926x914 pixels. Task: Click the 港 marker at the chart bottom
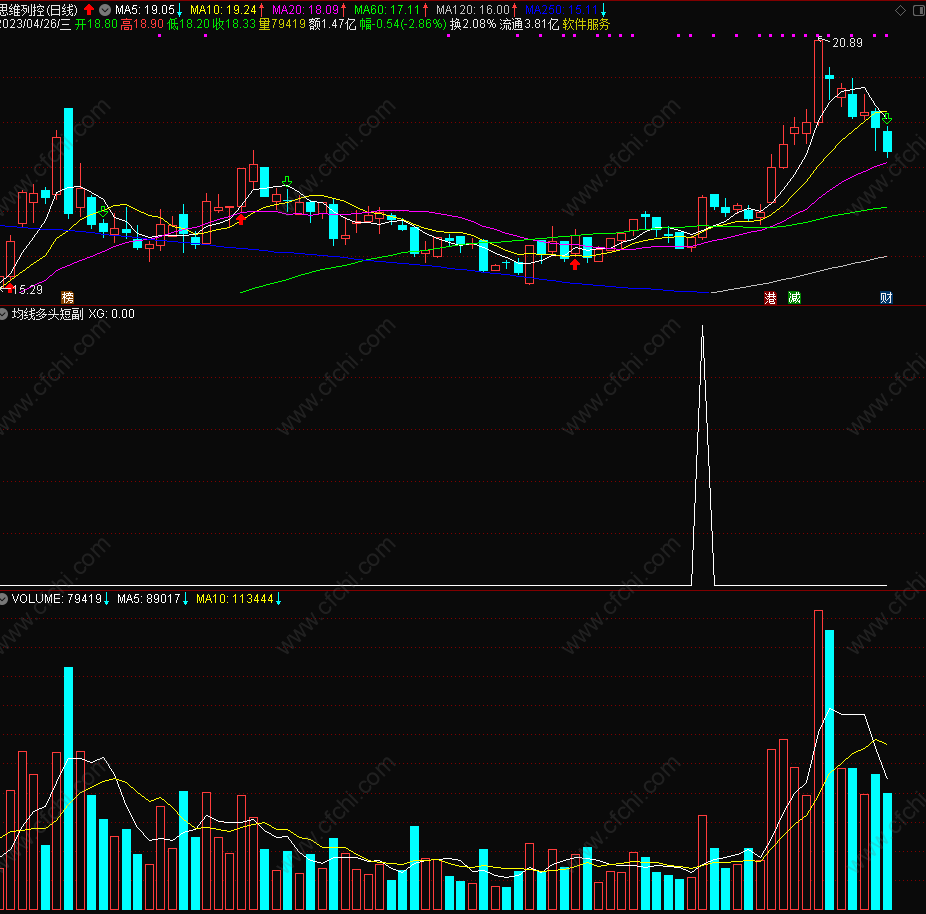[x=770, y=298]
